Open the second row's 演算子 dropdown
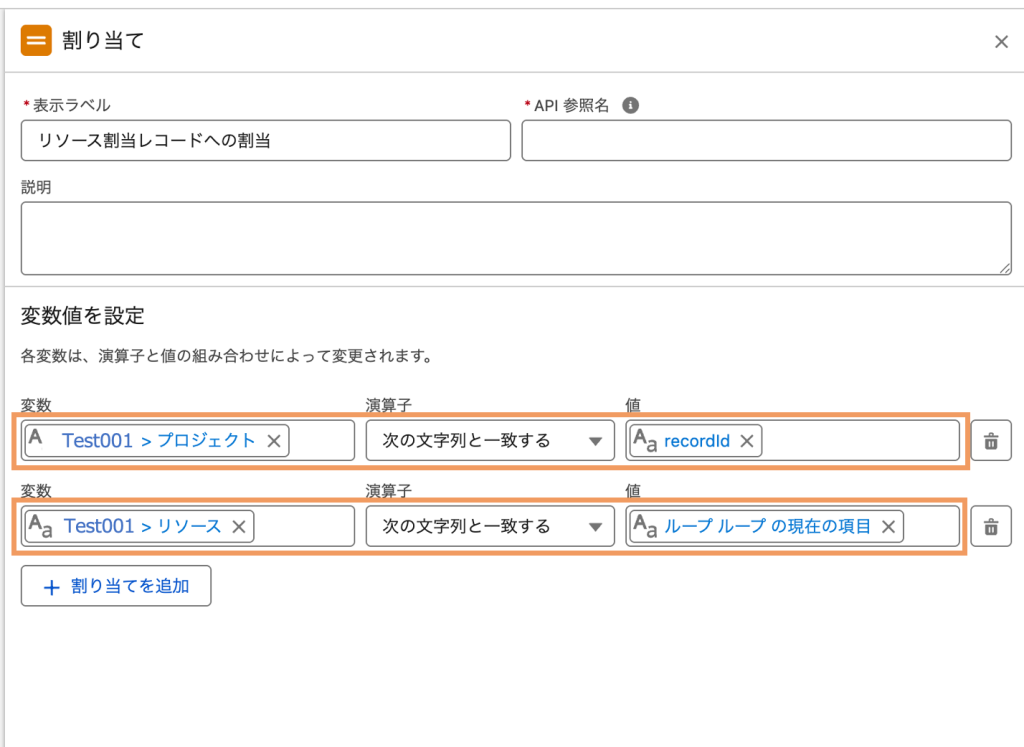Image resolution: width=1024 pixels, height=747 pixels. (489, 527)
